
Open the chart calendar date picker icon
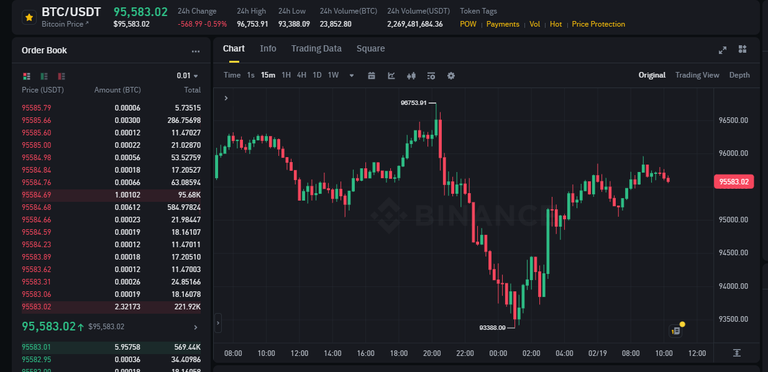(371, 75)
